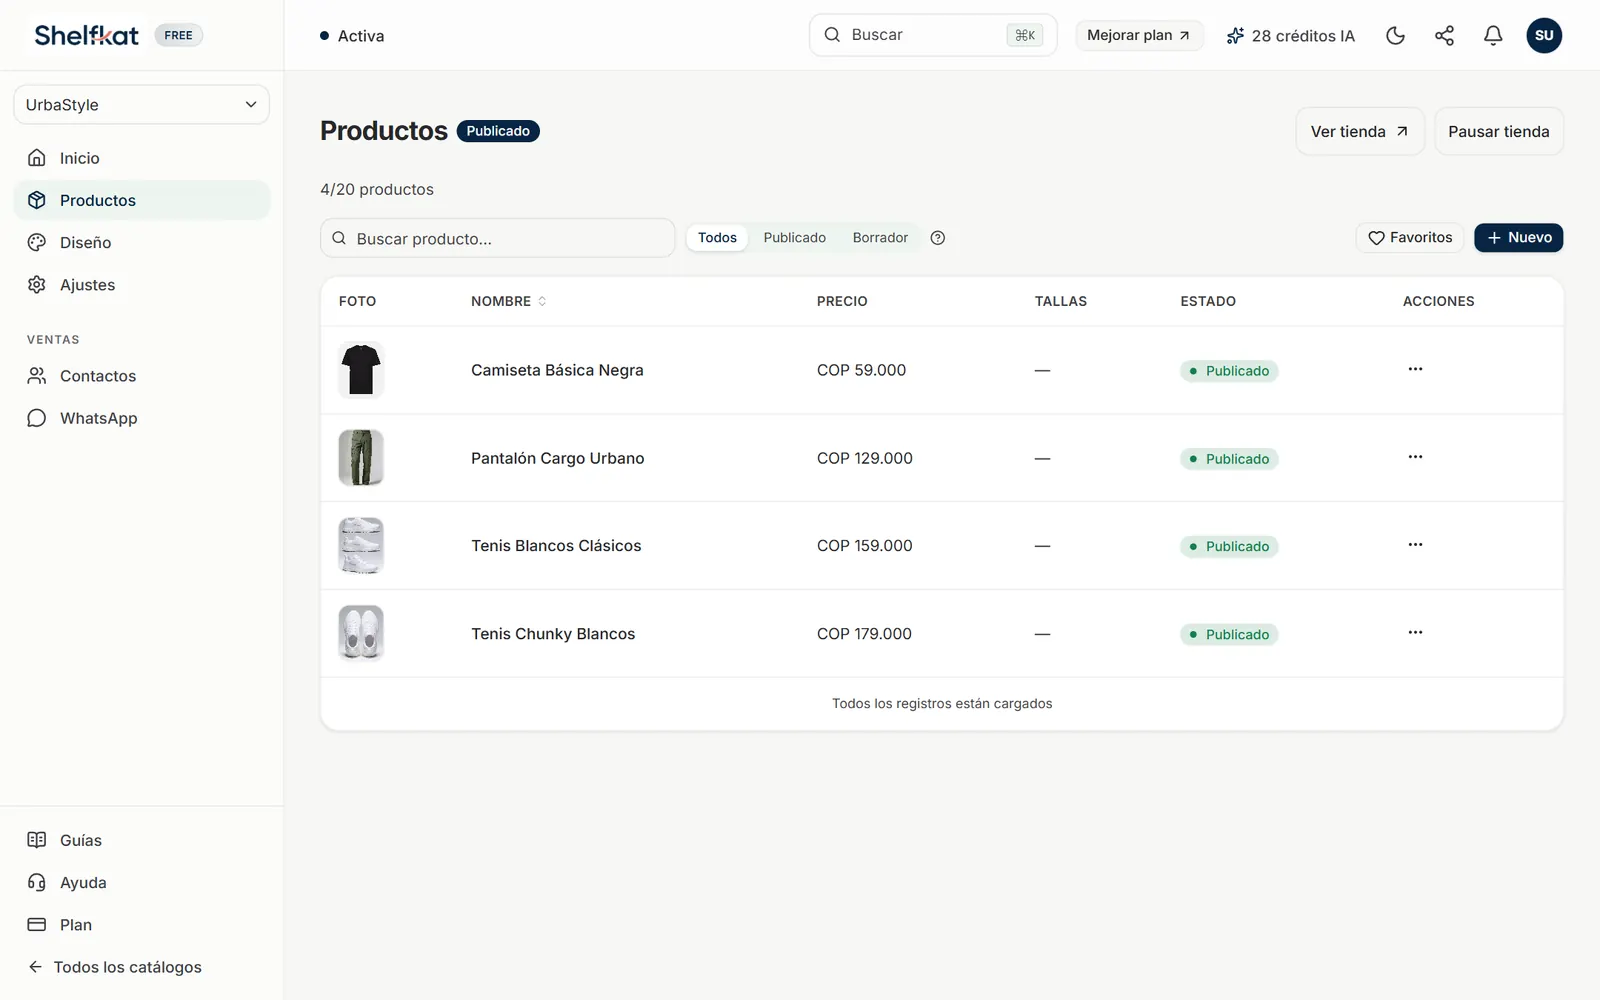Open Guías in sidebar
1600x1000 pixels.
142,840
